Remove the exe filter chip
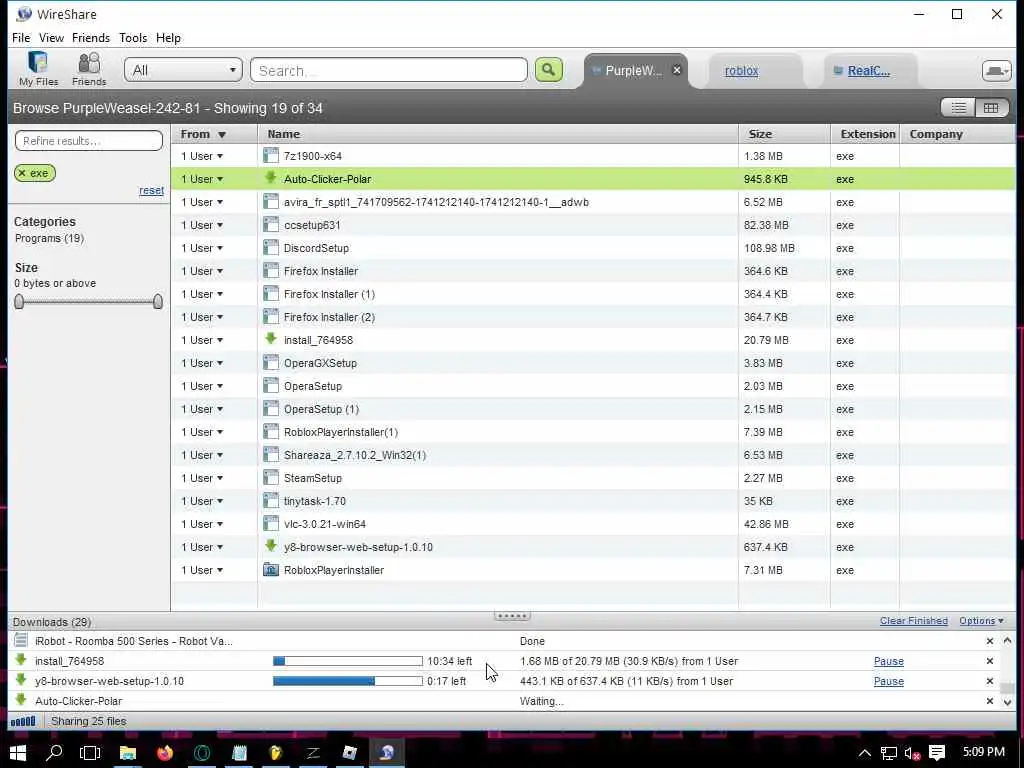 point(22,173)
